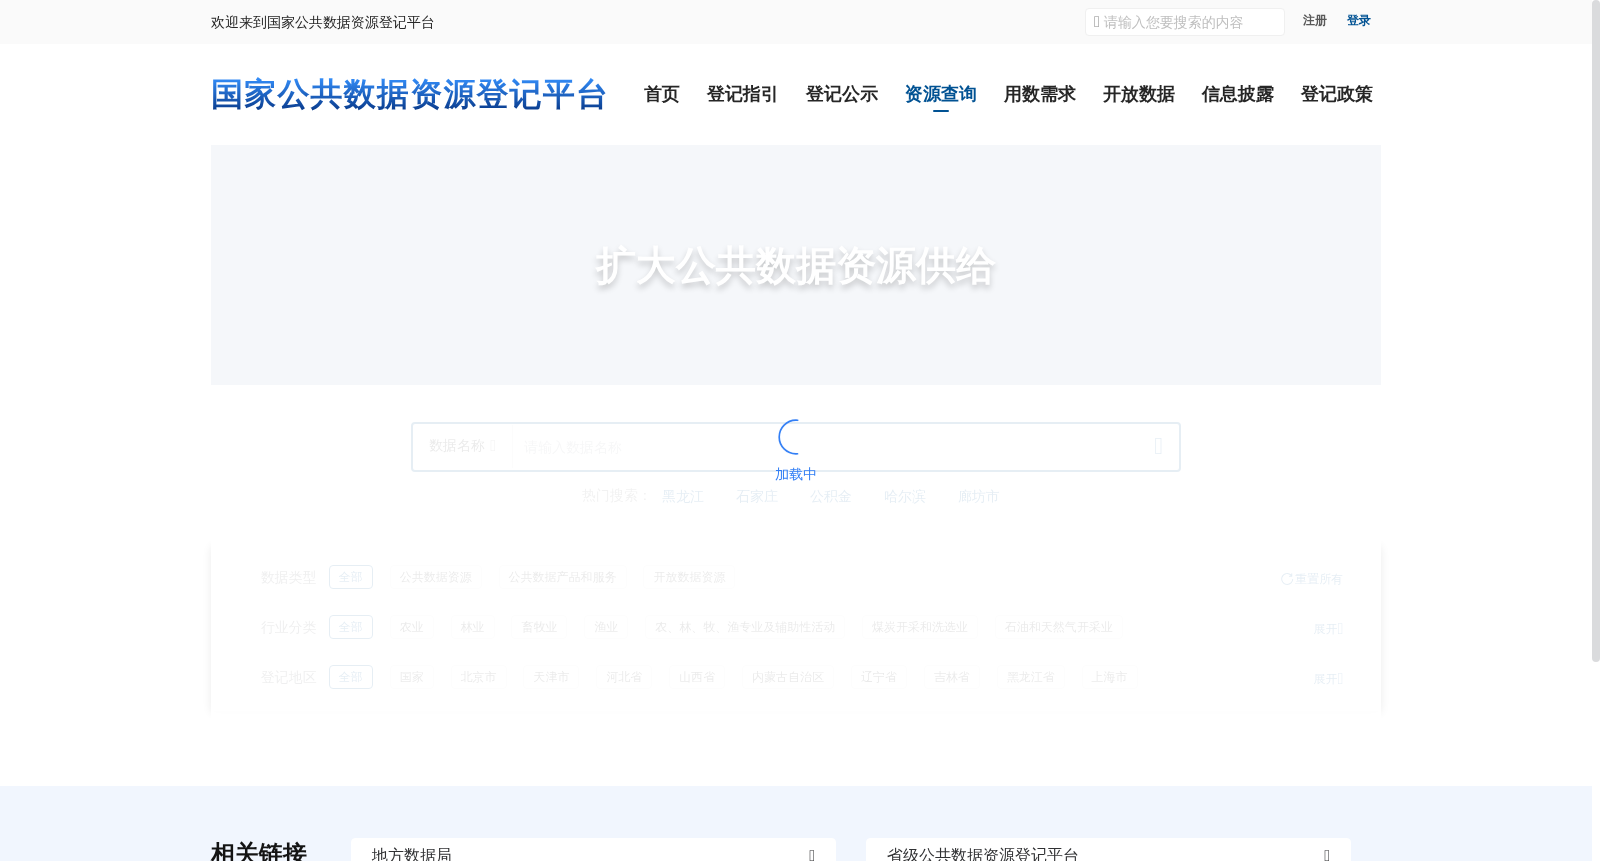This screenshot has height=861, width=1600.
Task: Open the 登记政策 menu
Action: pyautogui.click(x=1336, y=94)
